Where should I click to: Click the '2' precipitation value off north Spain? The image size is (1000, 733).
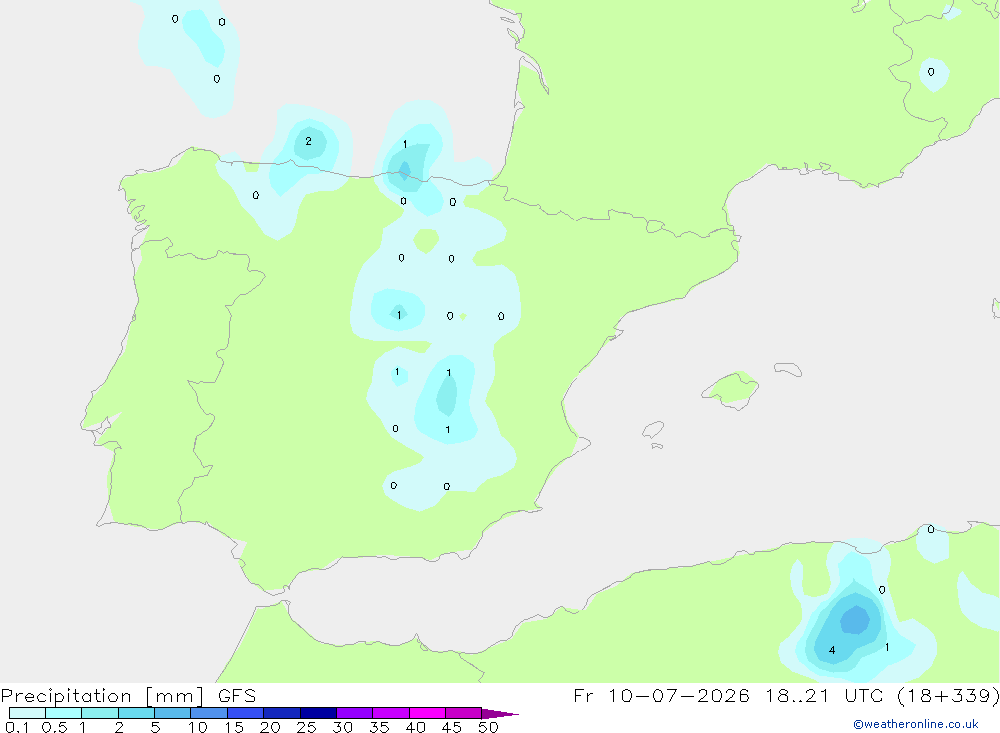point(309,141)
